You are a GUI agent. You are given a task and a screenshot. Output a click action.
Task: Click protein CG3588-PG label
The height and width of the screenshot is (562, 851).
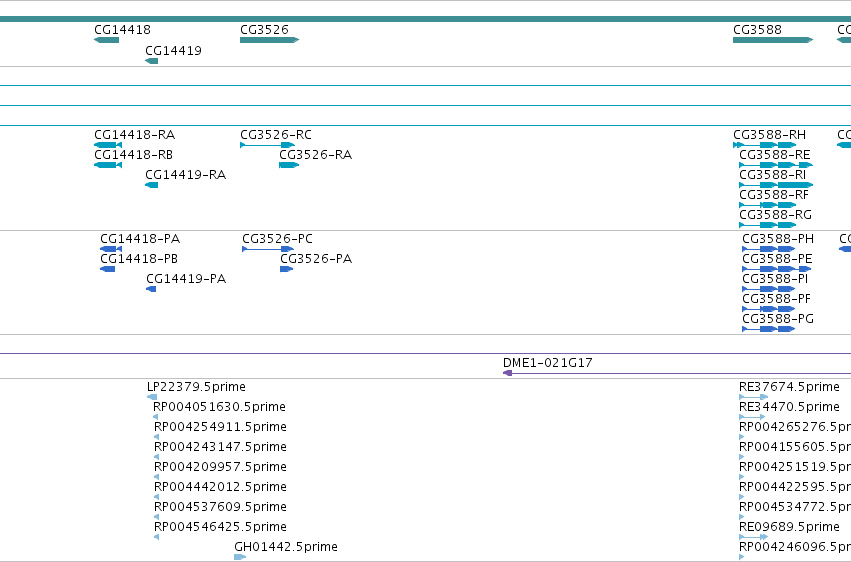(x=778, y=319)
